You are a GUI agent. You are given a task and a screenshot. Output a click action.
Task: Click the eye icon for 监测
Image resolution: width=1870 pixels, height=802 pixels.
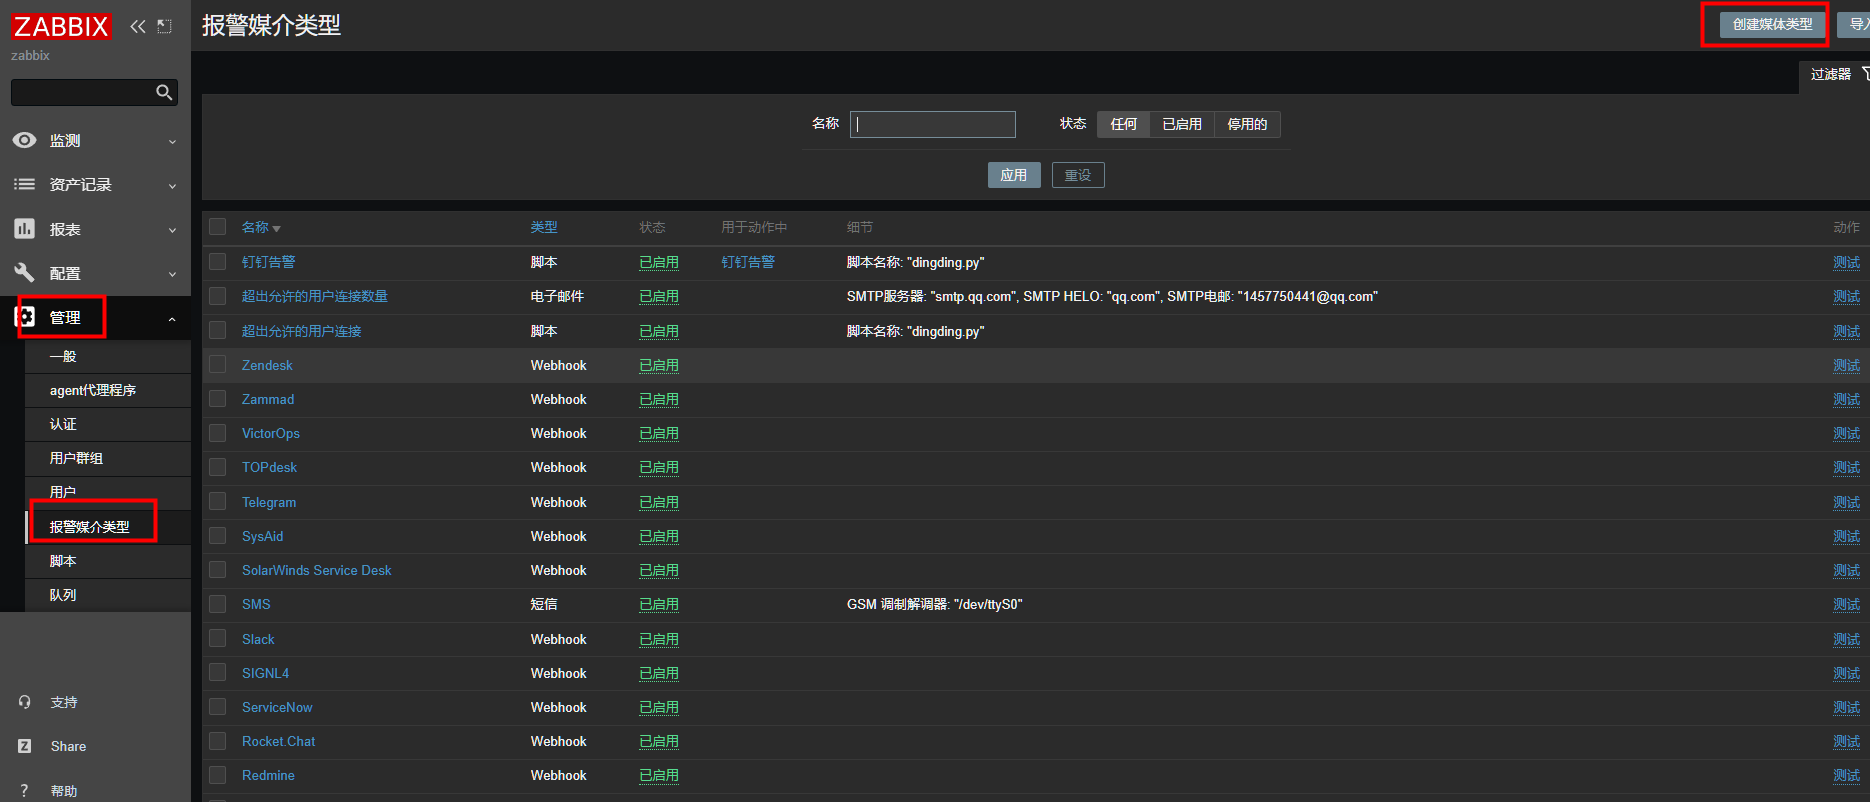pyautogui.click(x=25, y=140)
